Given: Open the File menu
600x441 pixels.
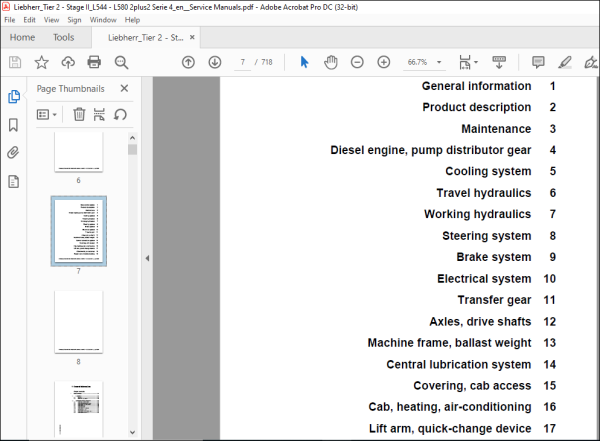Looking at the screenshot, I should [x=10, y=20].
